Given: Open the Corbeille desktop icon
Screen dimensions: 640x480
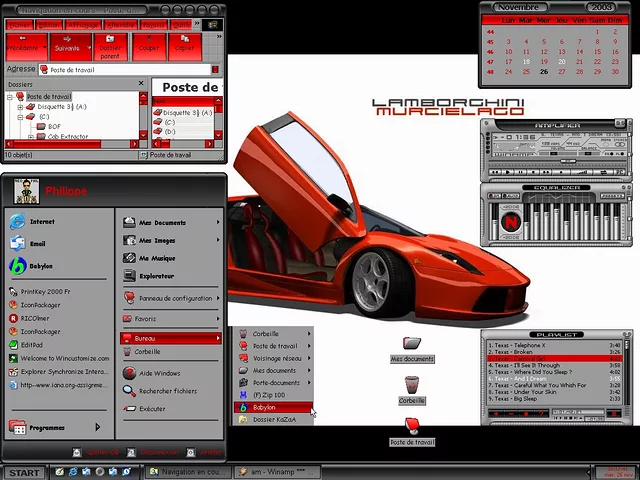Looking at the screenshot, I should click(x=412, y=385).
